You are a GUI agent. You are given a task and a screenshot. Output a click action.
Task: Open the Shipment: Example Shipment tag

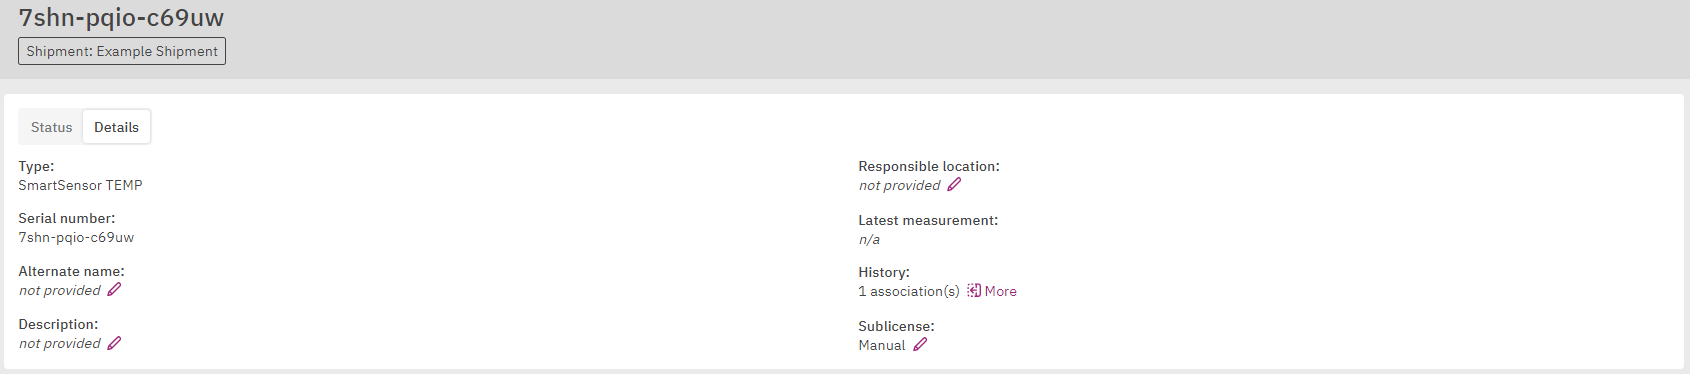click(x=122, y=51)
